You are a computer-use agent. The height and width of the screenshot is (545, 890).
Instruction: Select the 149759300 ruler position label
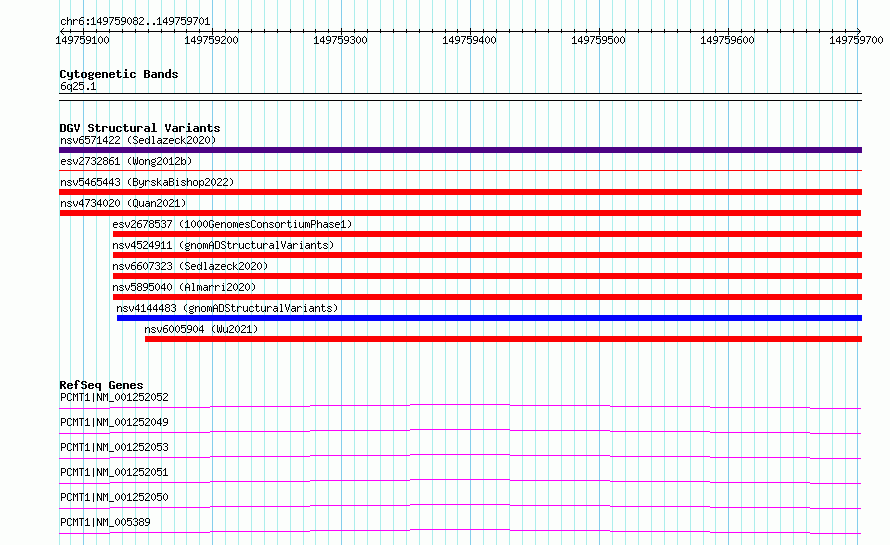(340, 40)
